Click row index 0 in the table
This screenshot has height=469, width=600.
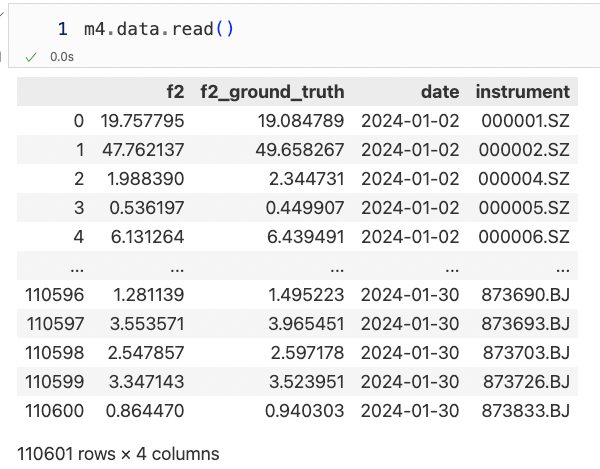pos(79,121)
